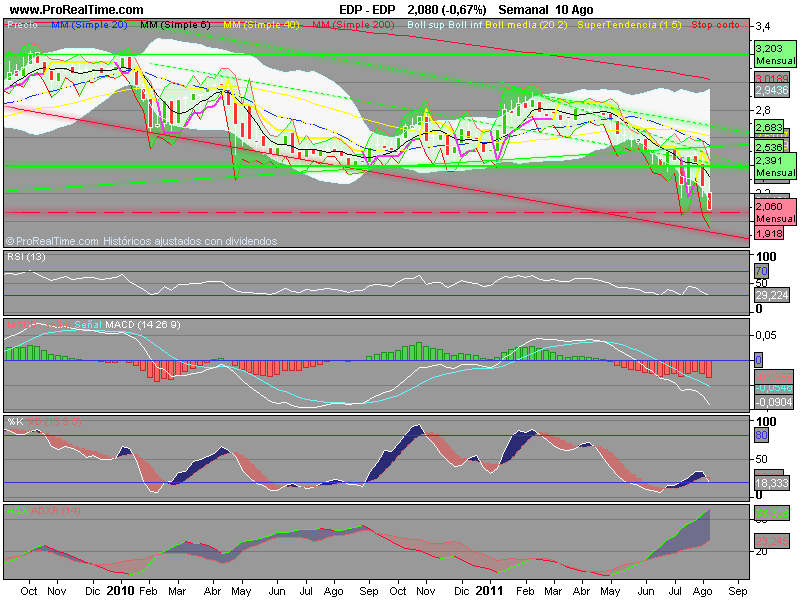Click the Semanal timeframe label in title
The image size is (800, 600).
523,10
